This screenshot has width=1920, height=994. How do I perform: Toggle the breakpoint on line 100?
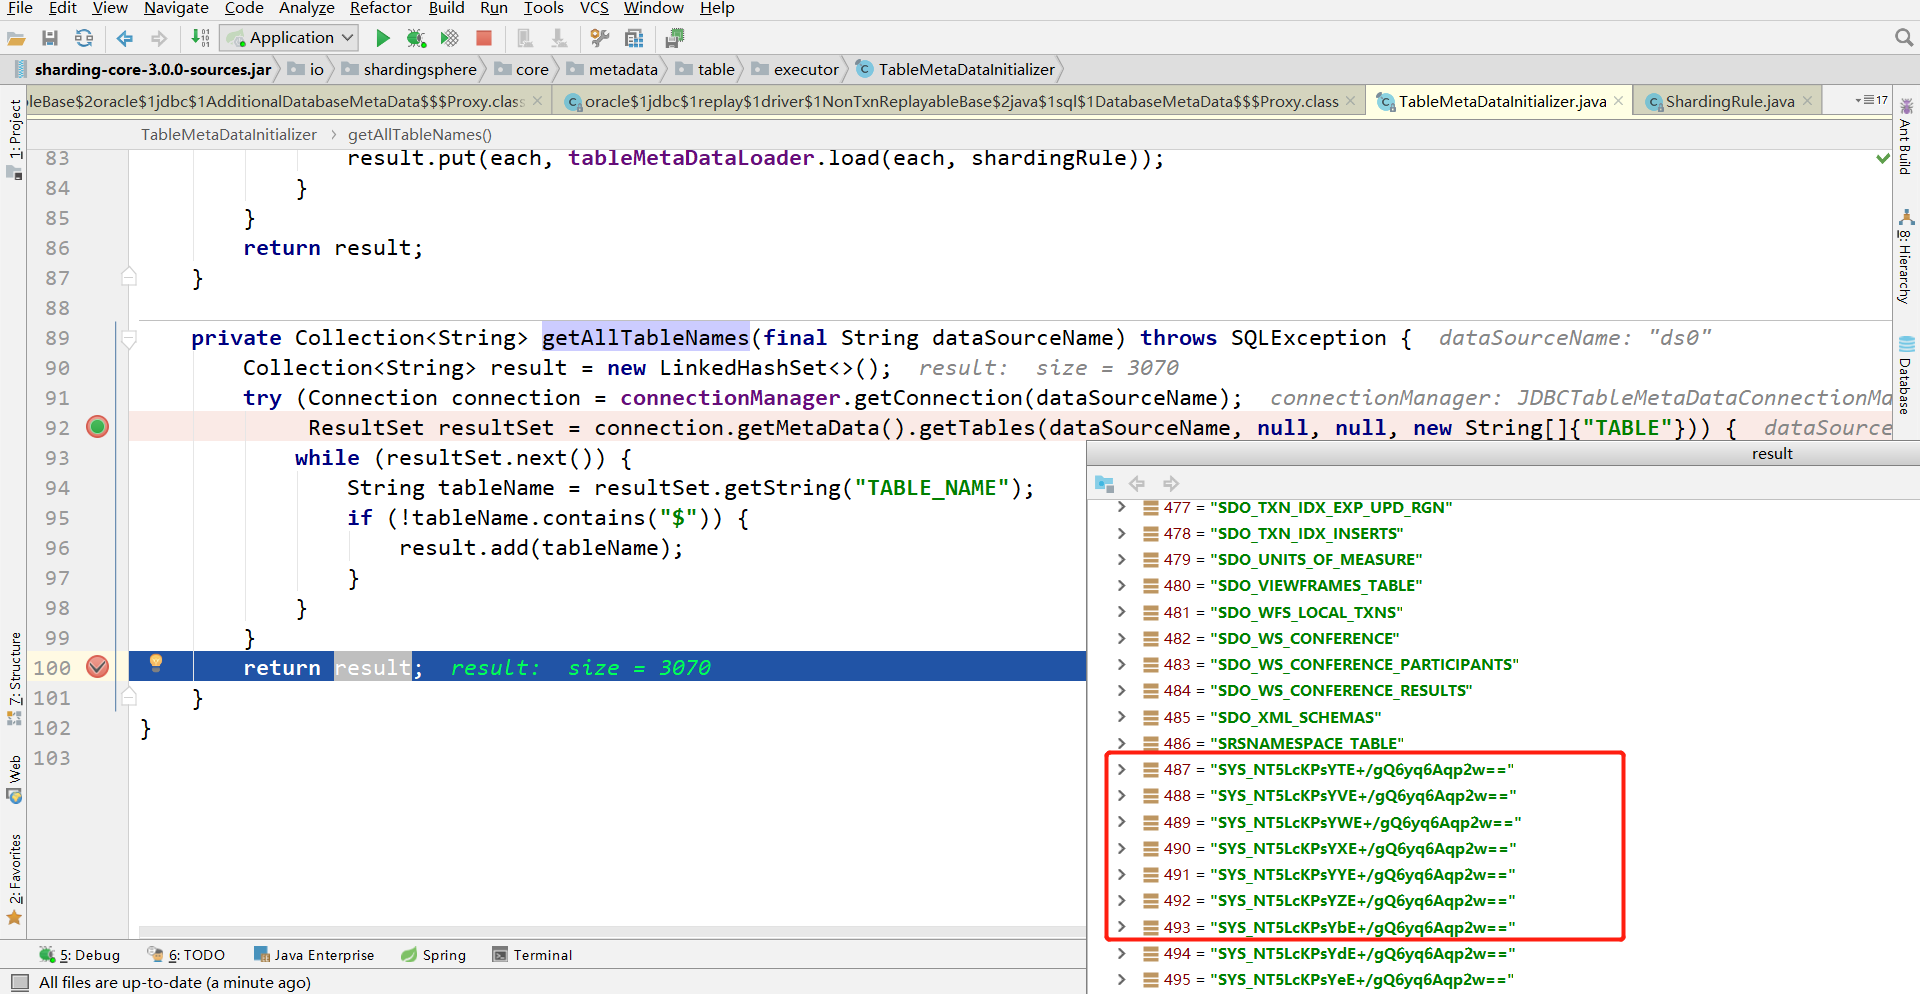pos(97,666)
